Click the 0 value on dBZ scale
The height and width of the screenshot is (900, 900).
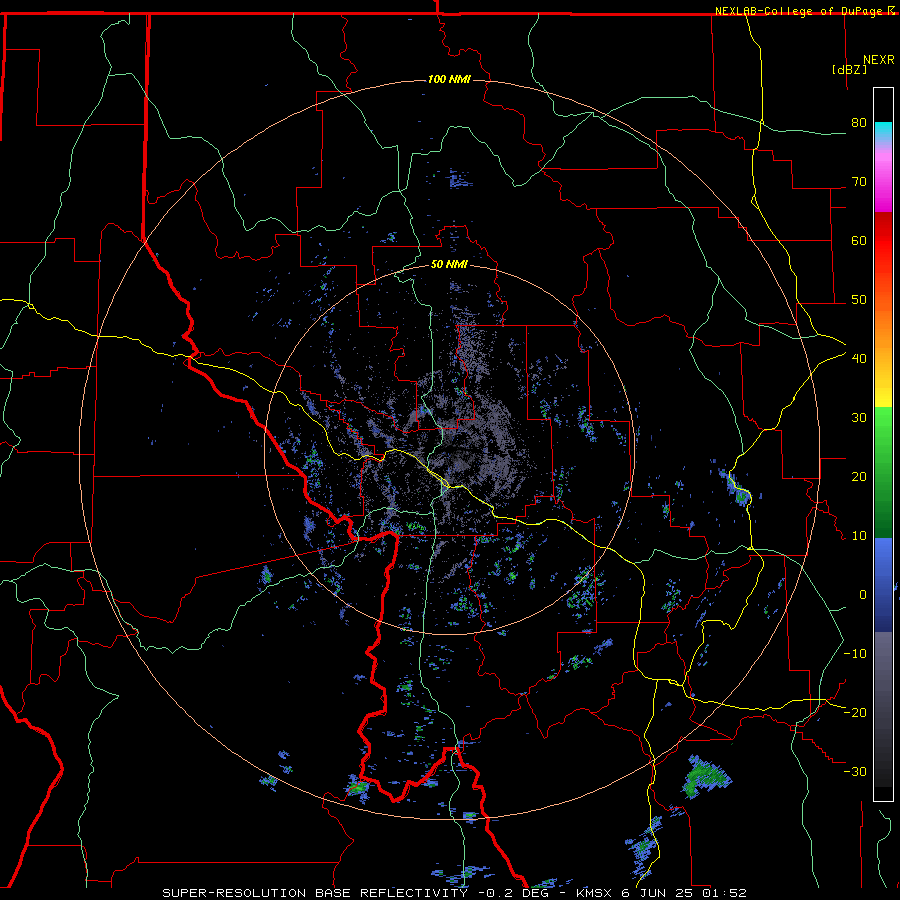click(863, 595)
